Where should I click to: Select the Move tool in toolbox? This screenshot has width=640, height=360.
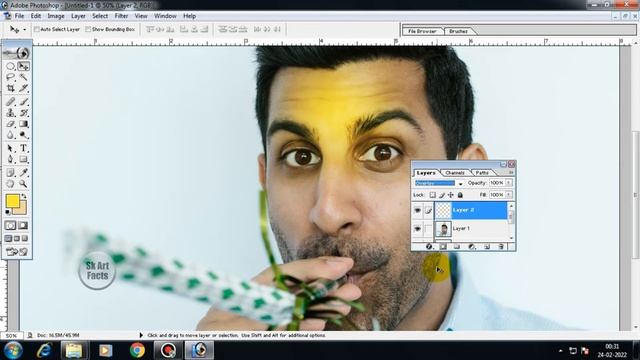coord(23,66)
